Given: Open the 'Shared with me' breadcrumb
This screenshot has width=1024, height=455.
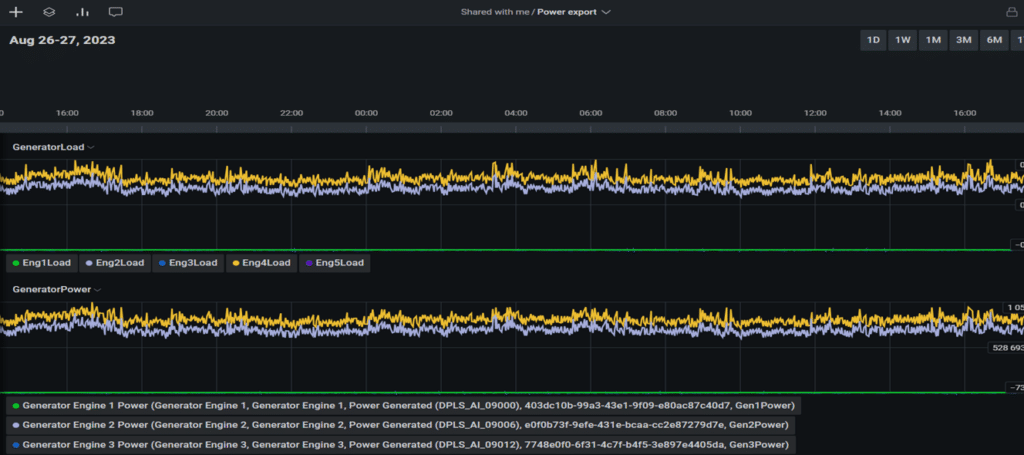Looking at the screenshot, I should coord(494,12).
